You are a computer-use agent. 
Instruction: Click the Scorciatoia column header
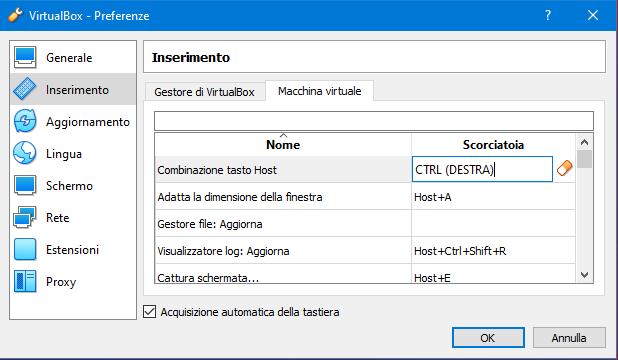[x=493, y=145]
